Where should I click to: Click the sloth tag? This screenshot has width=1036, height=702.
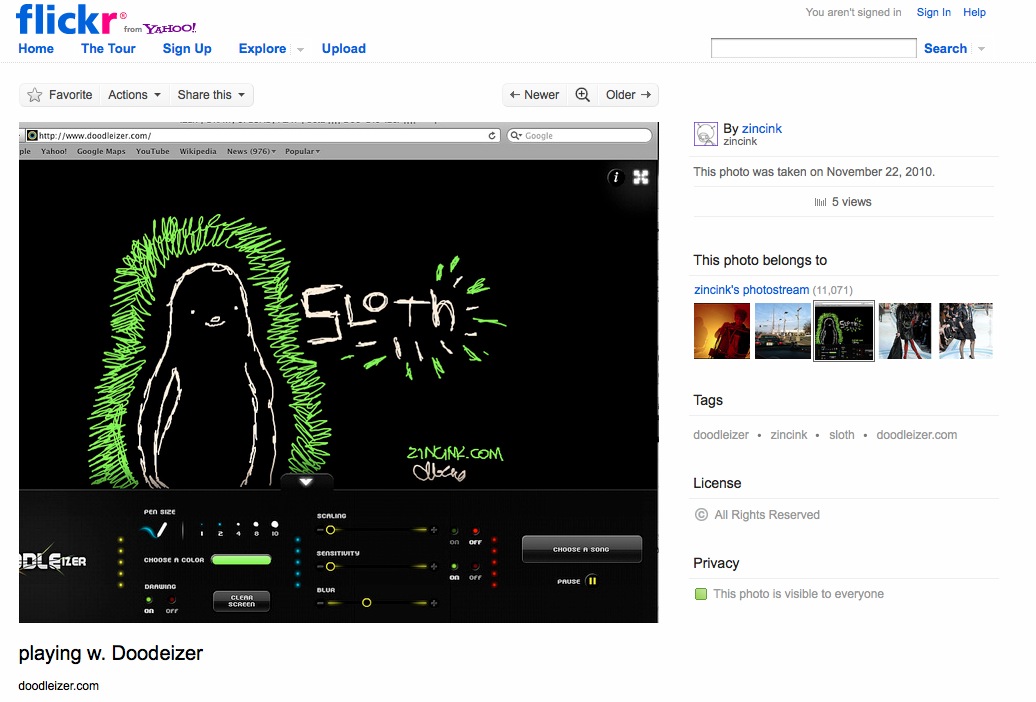pyautogui.click(x=841, y=435)
